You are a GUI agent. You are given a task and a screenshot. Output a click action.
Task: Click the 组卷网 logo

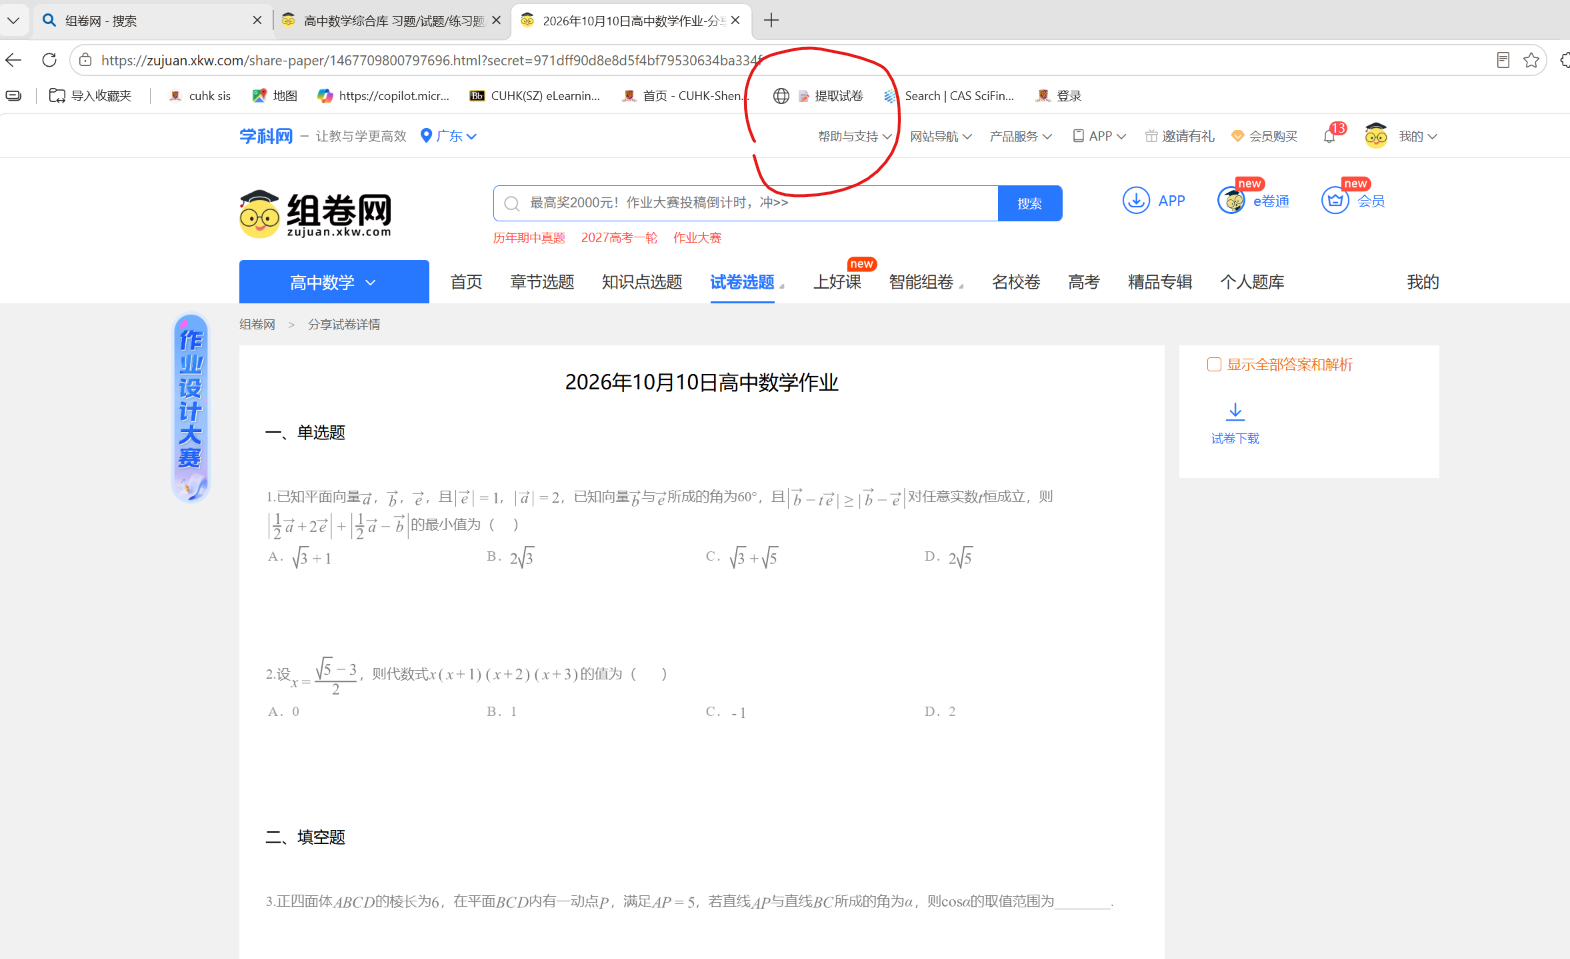315,214
